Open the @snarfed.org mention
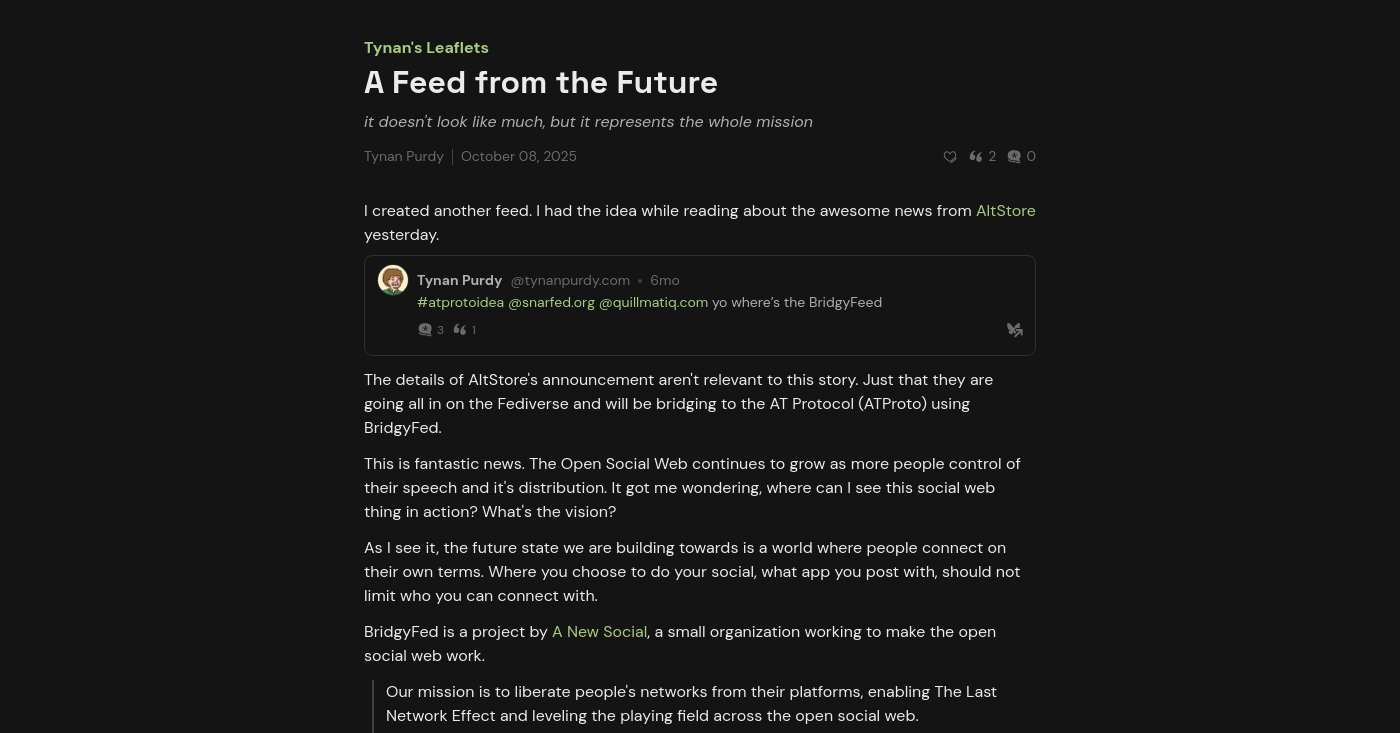1400x733 pixels. click(x=551, y=303)
